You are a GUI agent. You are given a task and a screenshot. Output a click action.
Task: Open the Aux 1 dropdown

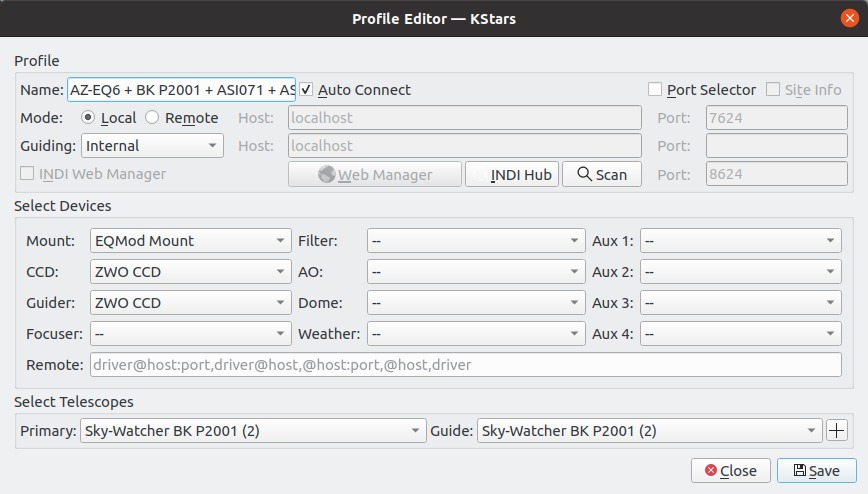[741, 241]
